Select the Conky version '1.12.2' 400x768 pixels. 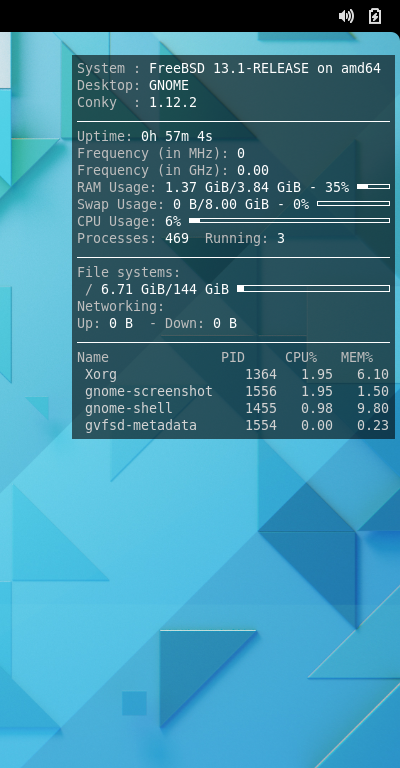pyautogui.click(x=173, y=103)
